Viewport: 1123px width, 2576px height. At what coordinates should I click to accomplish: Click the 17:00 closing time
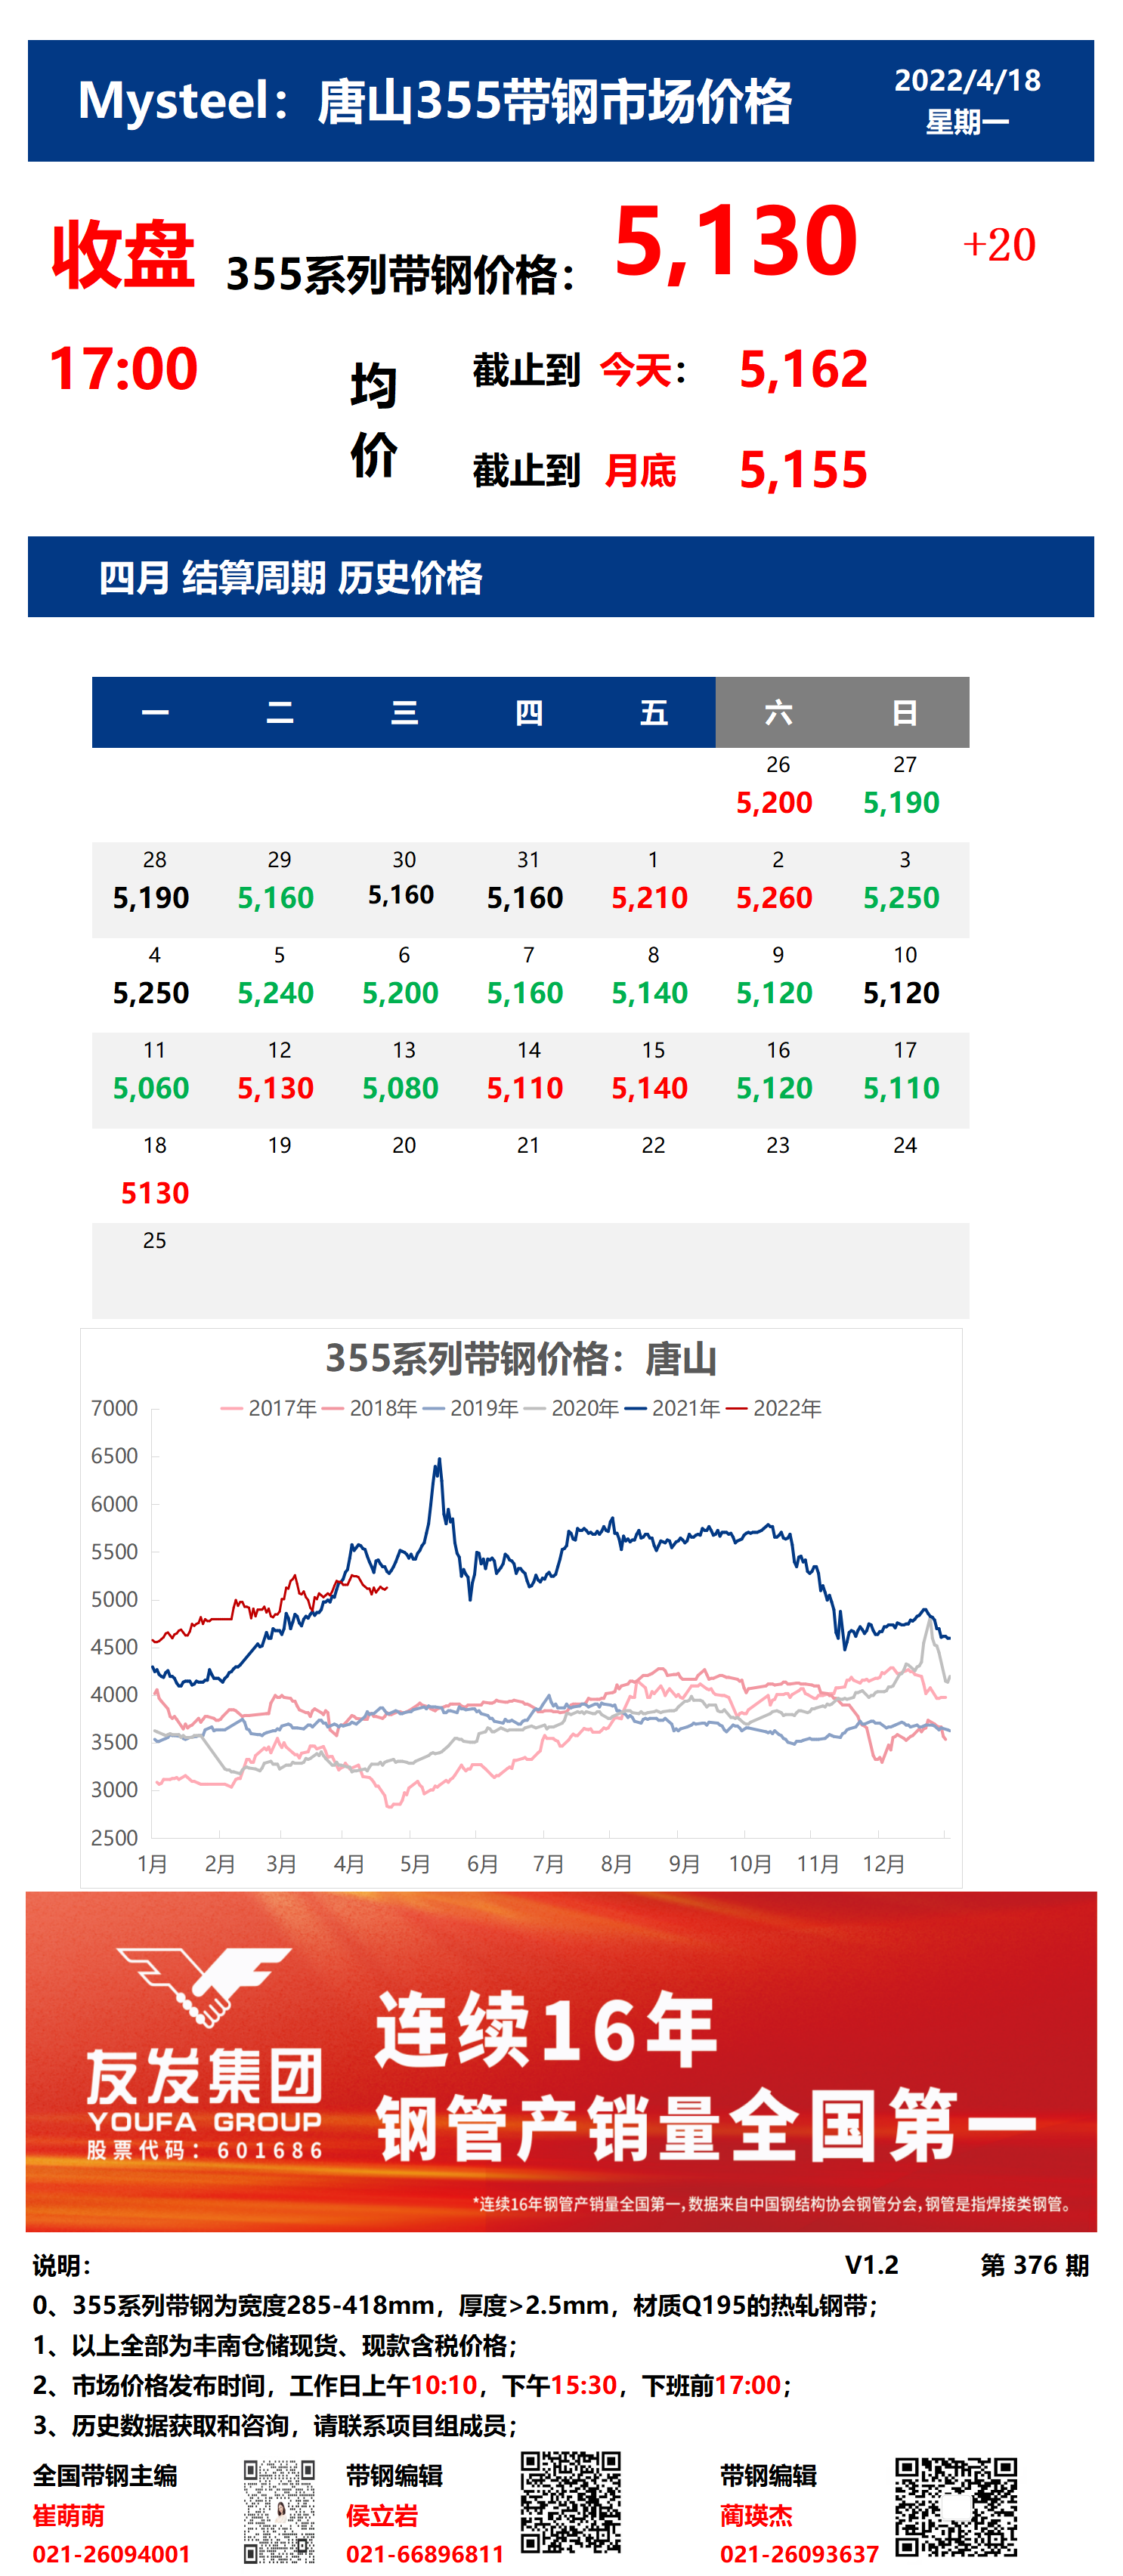click(123, 368)
